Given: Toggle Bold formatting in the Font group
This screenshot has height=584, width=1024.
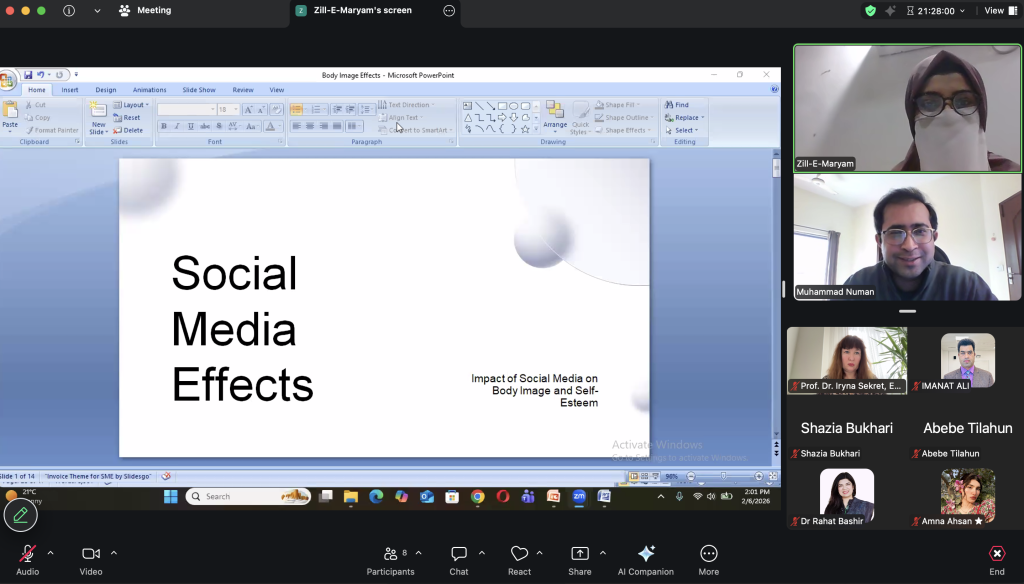Looking at the screenshot, I should [164, 126].
